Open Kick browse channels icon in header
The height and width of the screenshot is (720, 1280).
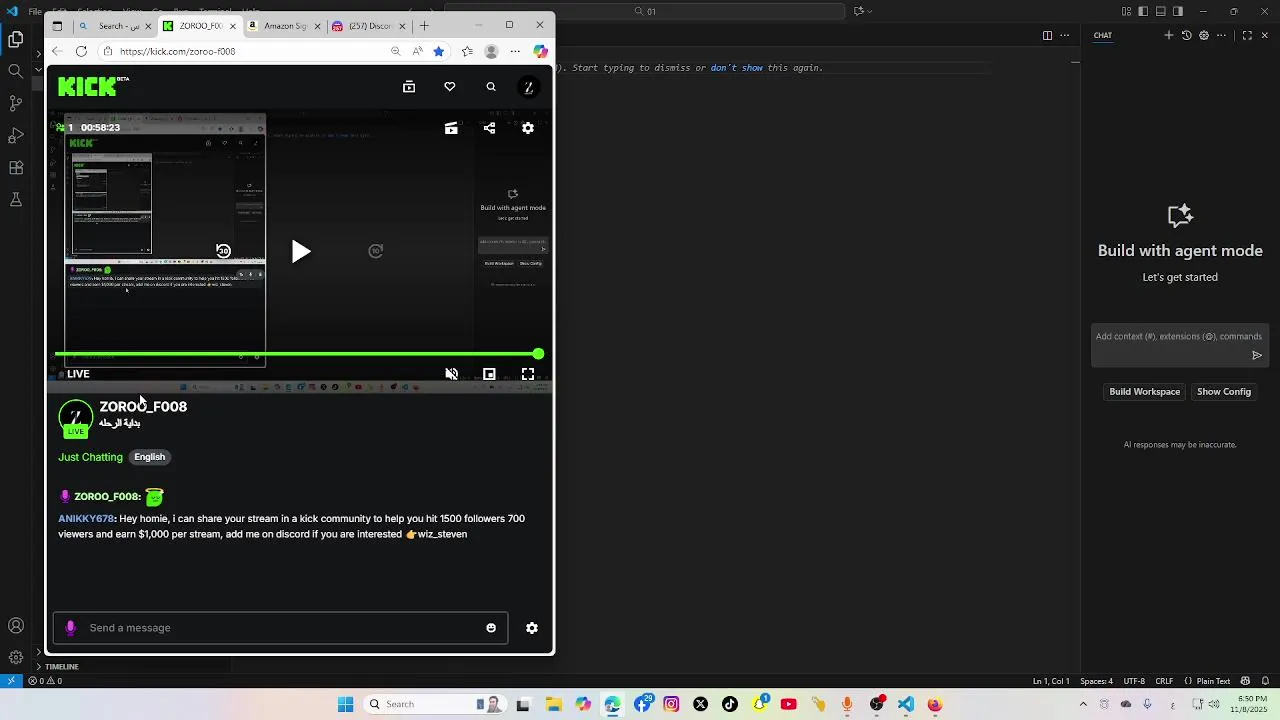[x=409, y=87]
